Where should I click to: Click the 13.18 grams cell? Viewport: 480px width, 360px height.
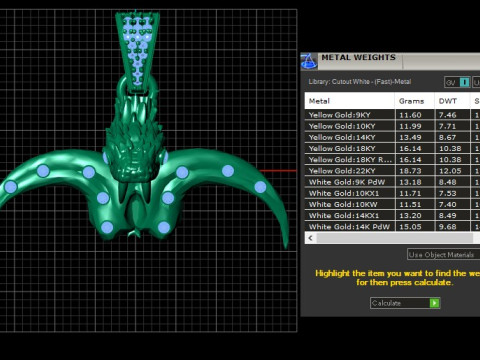pos(415,182)
